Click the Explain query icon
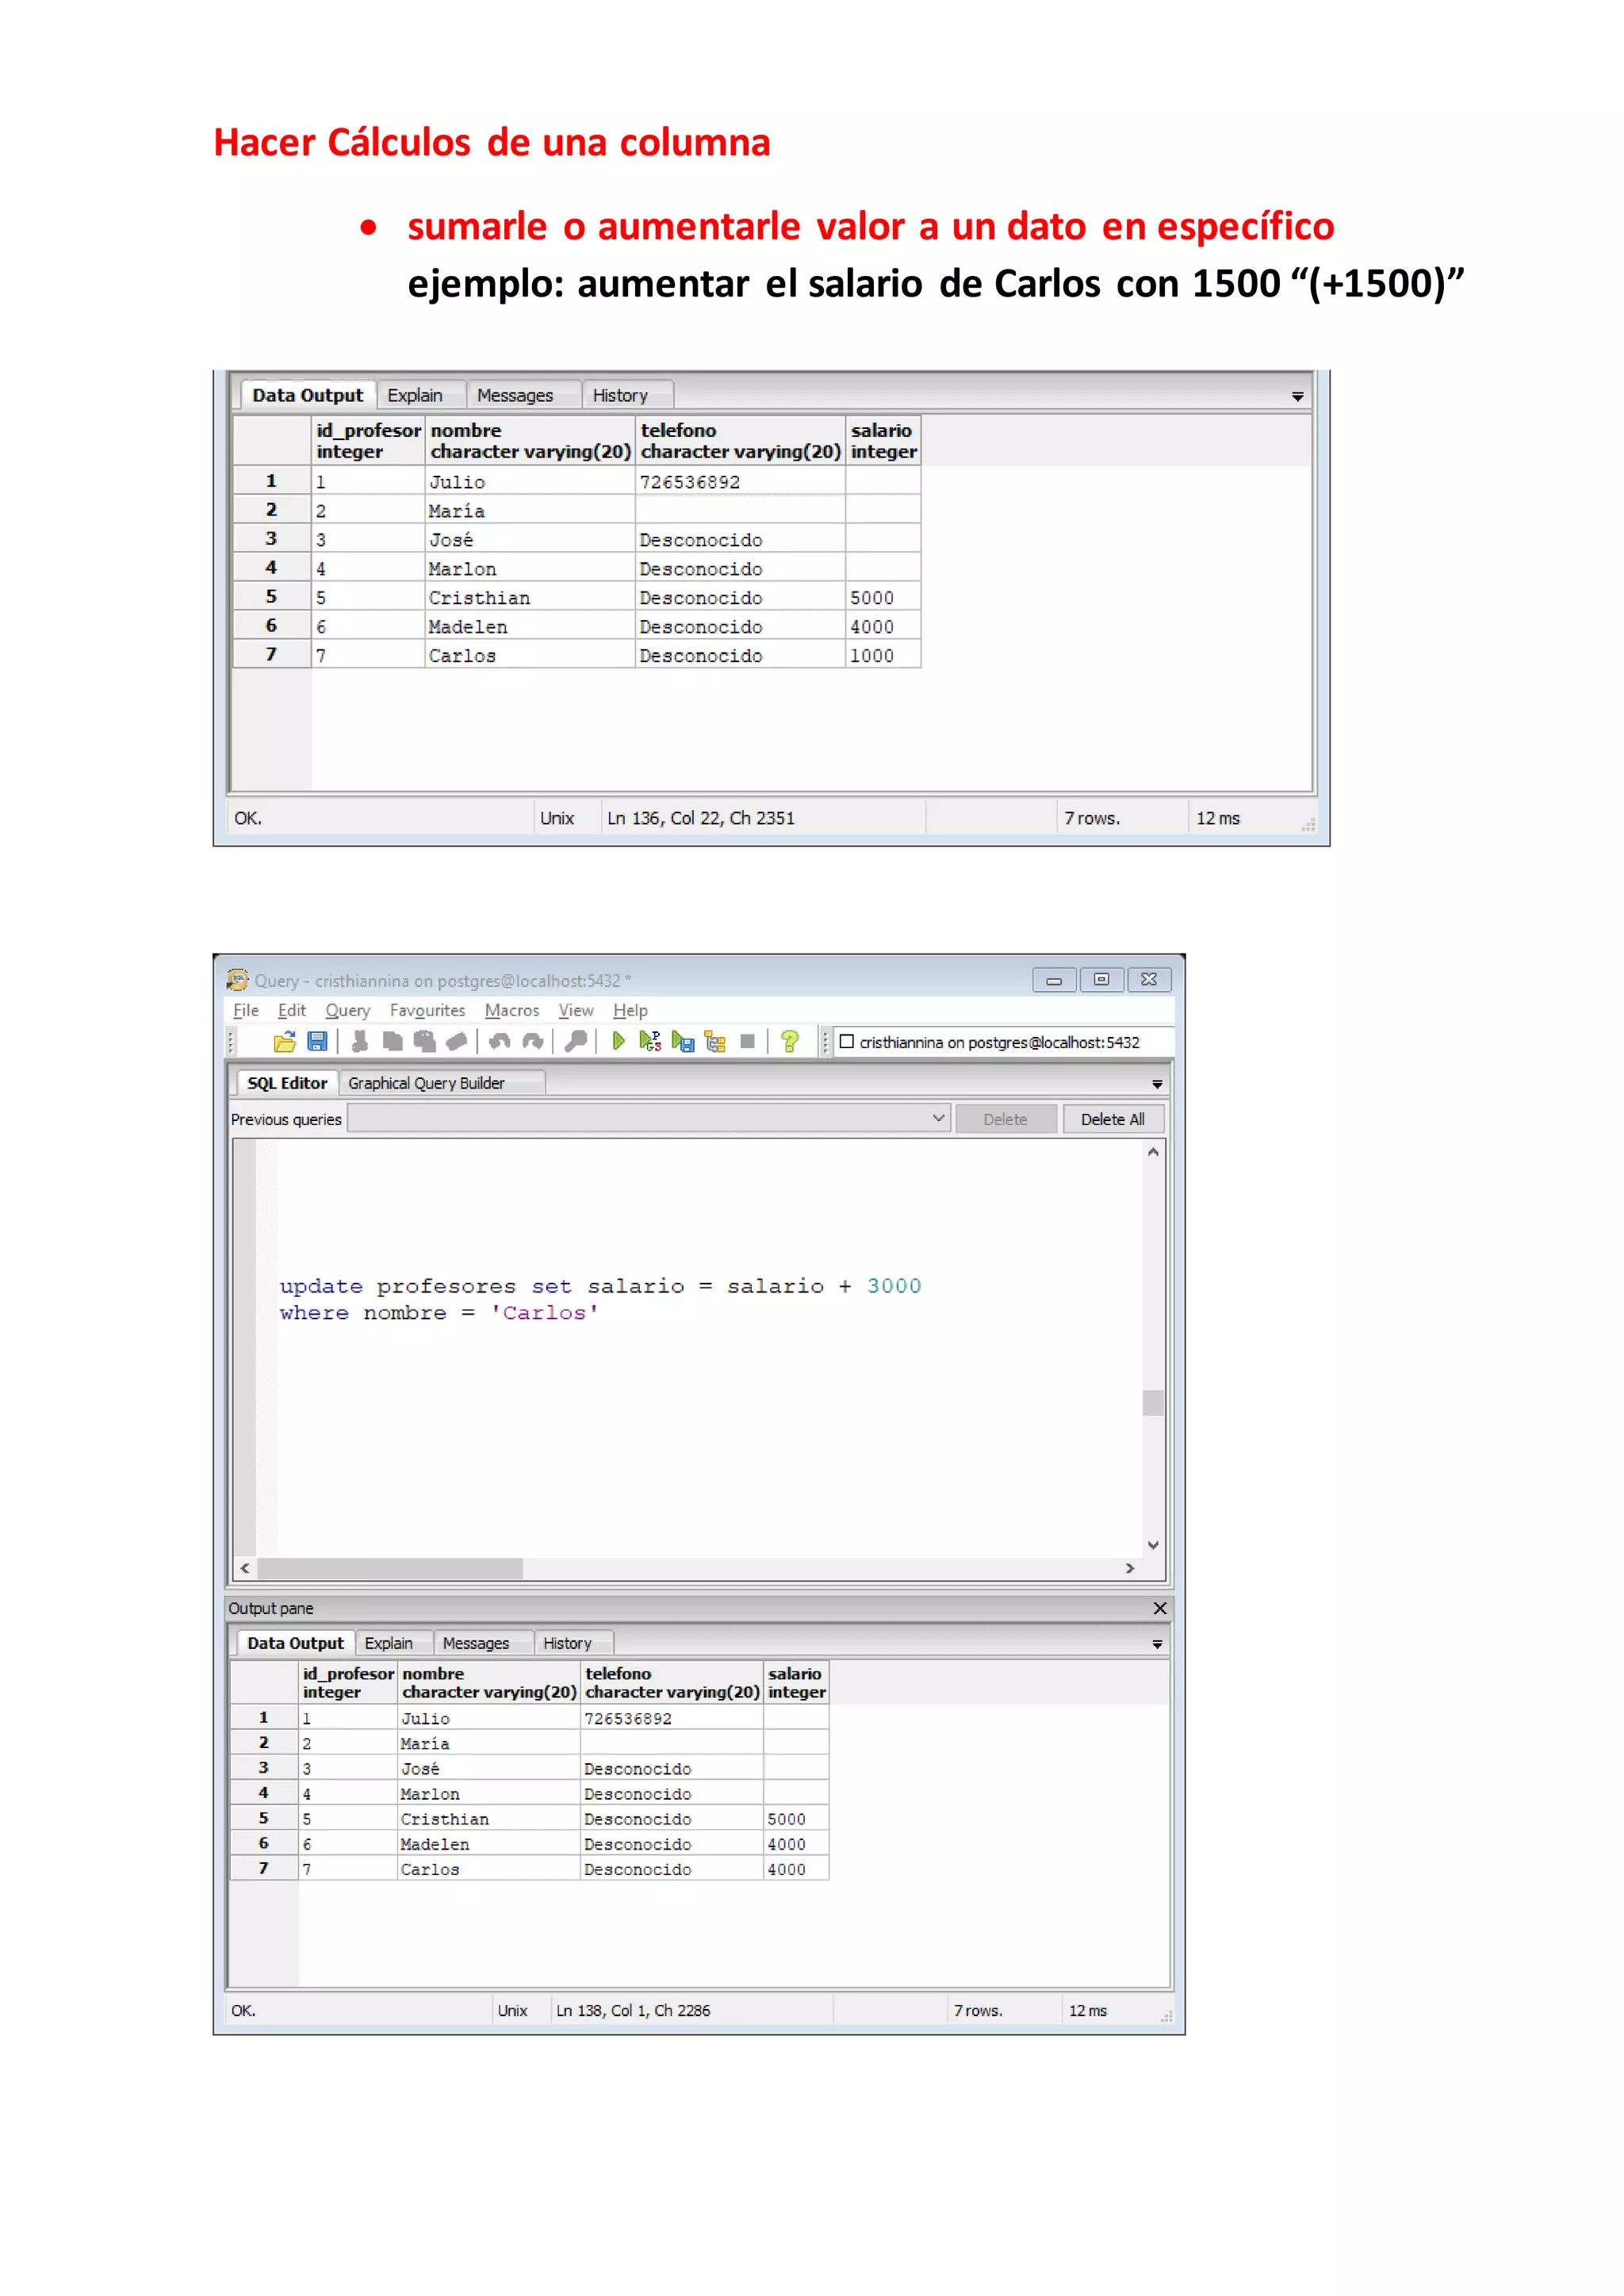 715,1042
